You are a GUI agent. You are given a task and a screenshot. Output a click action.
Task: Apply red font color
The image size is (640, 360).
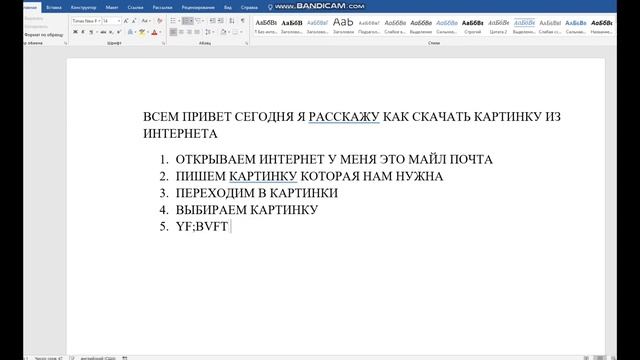154,32
